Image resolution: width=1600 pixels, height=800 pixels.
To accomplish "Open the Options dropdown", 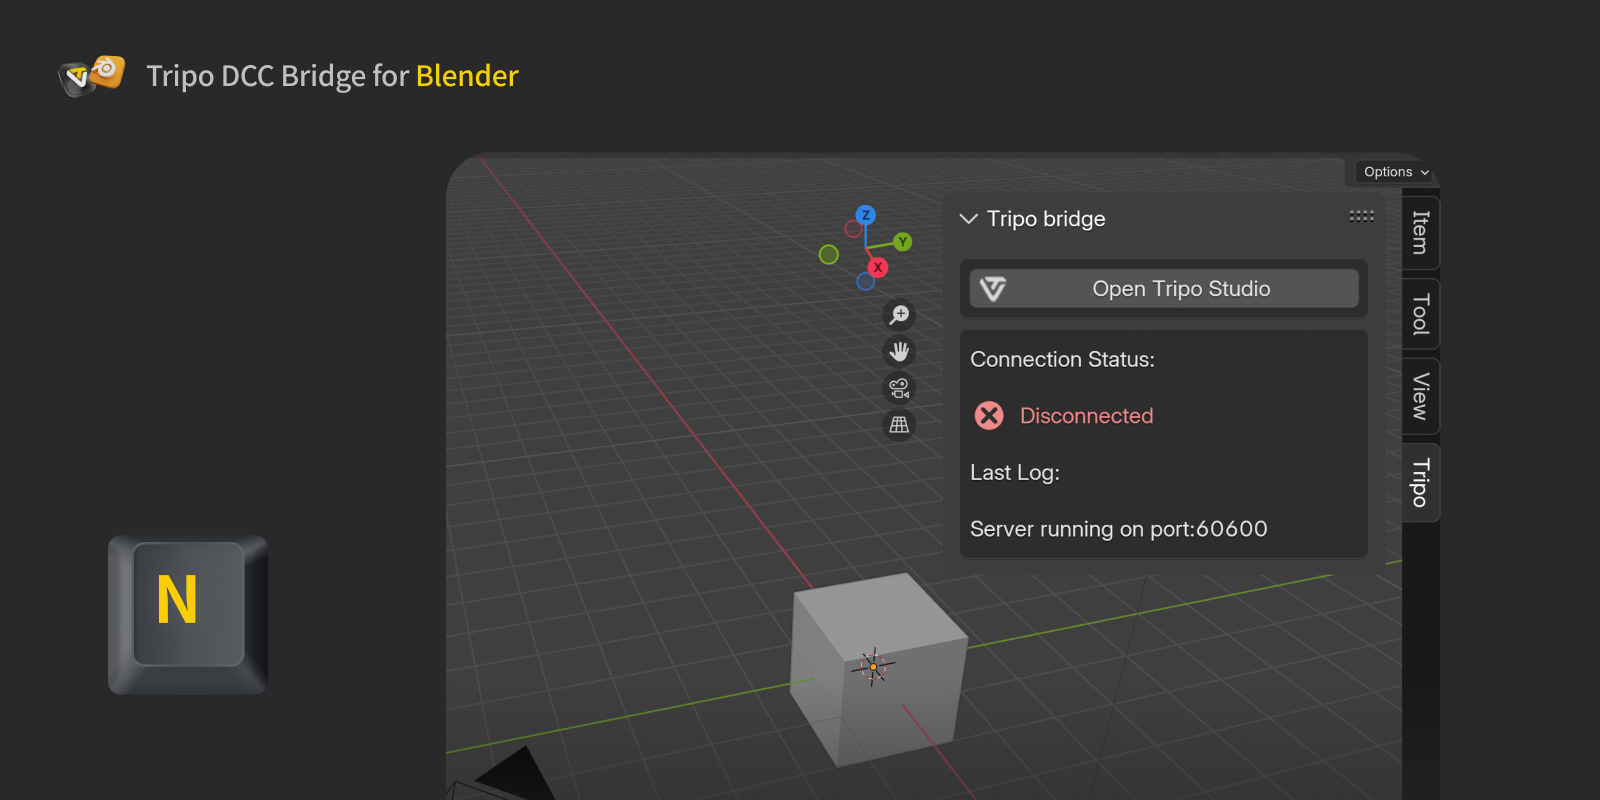I will point(1395,172).
